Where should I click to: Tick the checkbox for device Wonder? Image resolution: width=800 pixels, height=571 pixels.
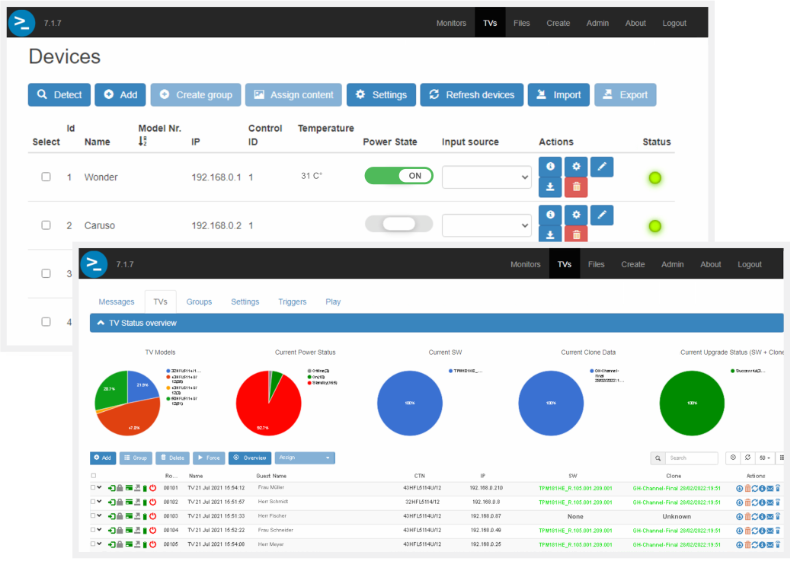(46, 177)
